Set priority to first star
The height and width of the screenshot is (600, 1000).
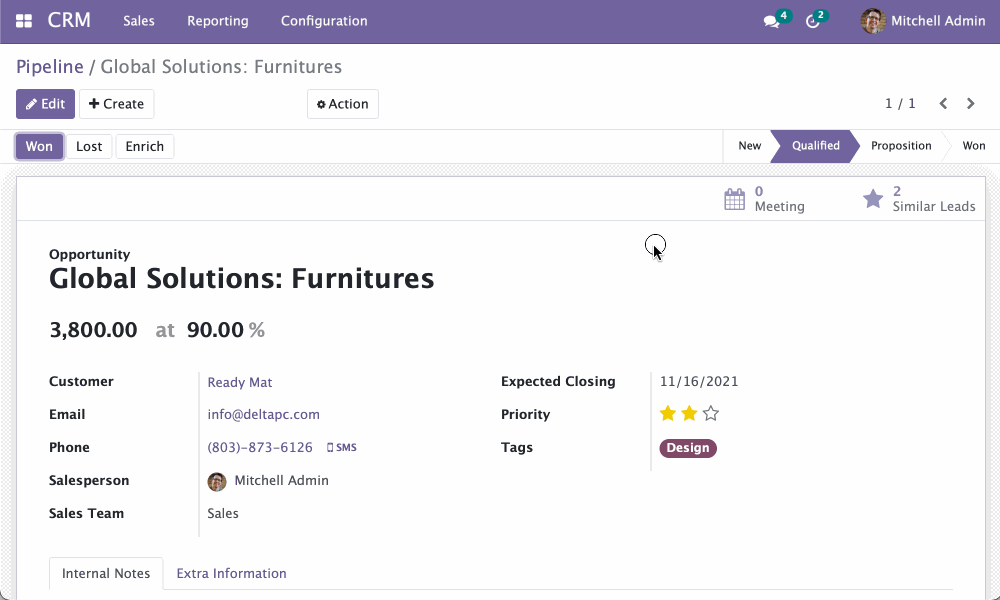pos(668,414)
